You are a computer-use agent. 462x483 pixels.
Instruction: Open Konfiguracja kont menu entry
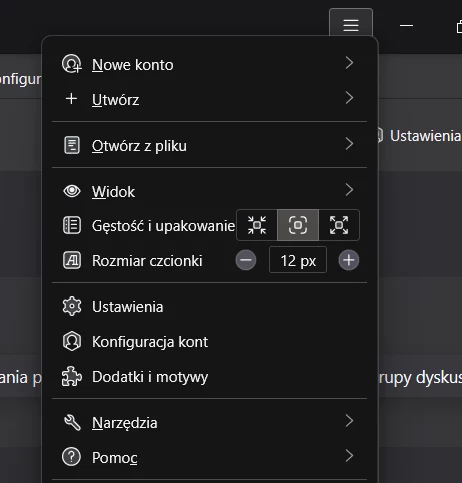(x=209, y=342)
